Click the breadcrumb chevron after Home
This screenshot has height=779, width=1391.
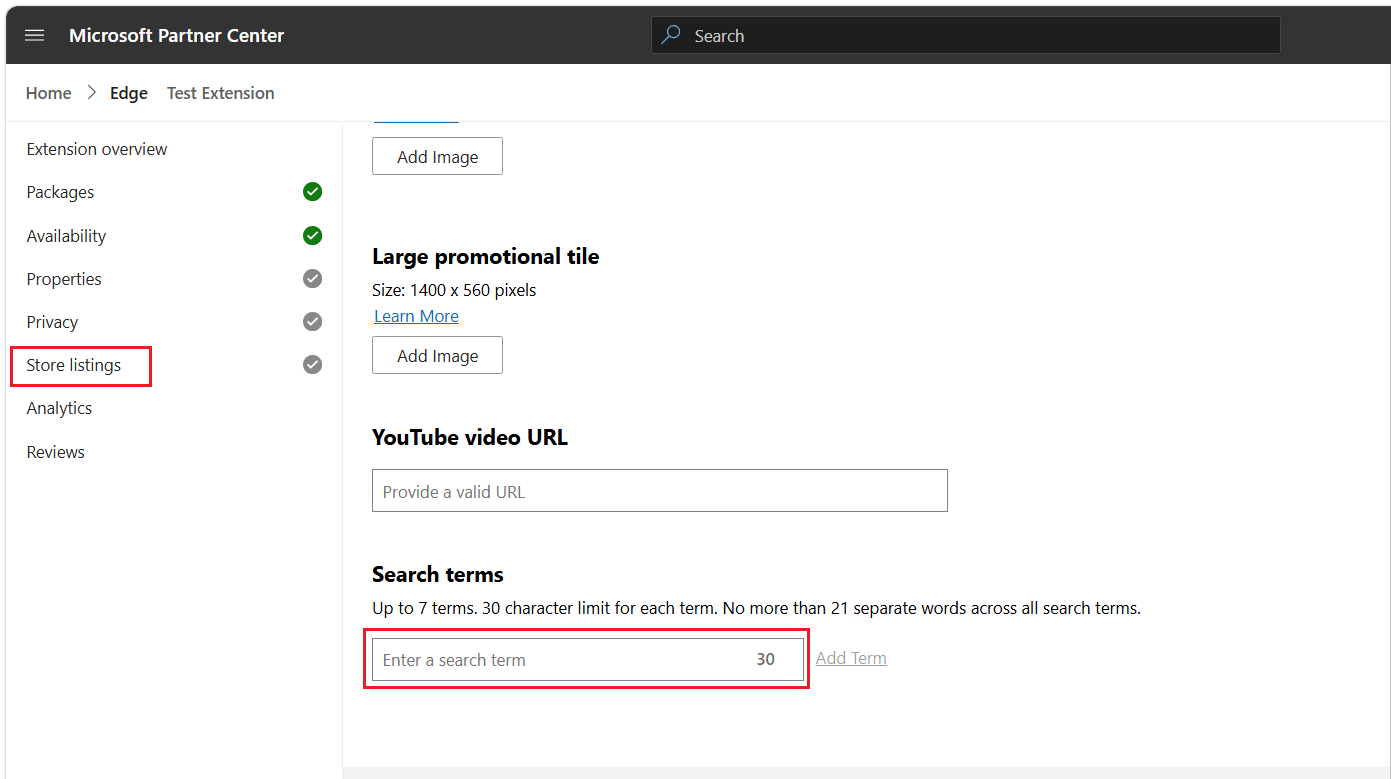coord(91,93)
